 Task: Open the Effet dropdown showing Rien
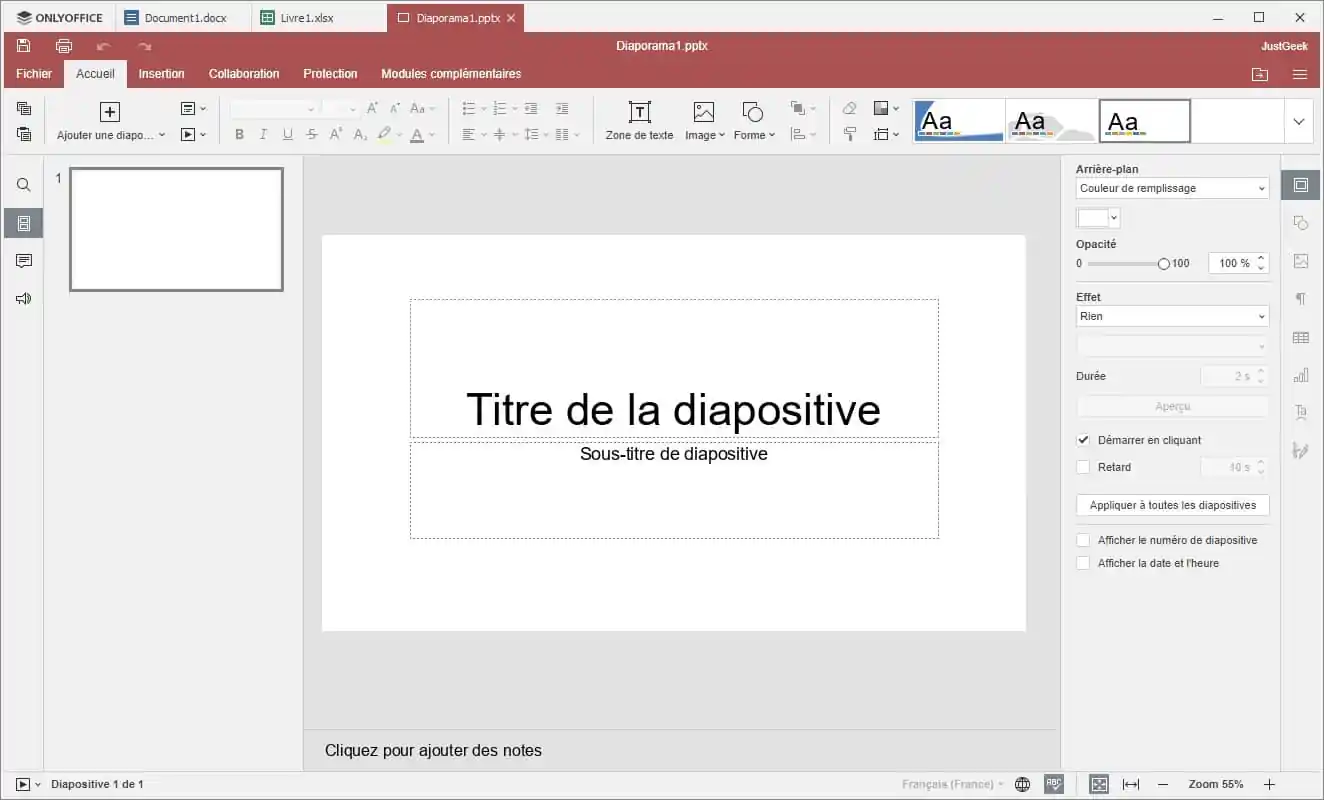(x=1172, y=316)
